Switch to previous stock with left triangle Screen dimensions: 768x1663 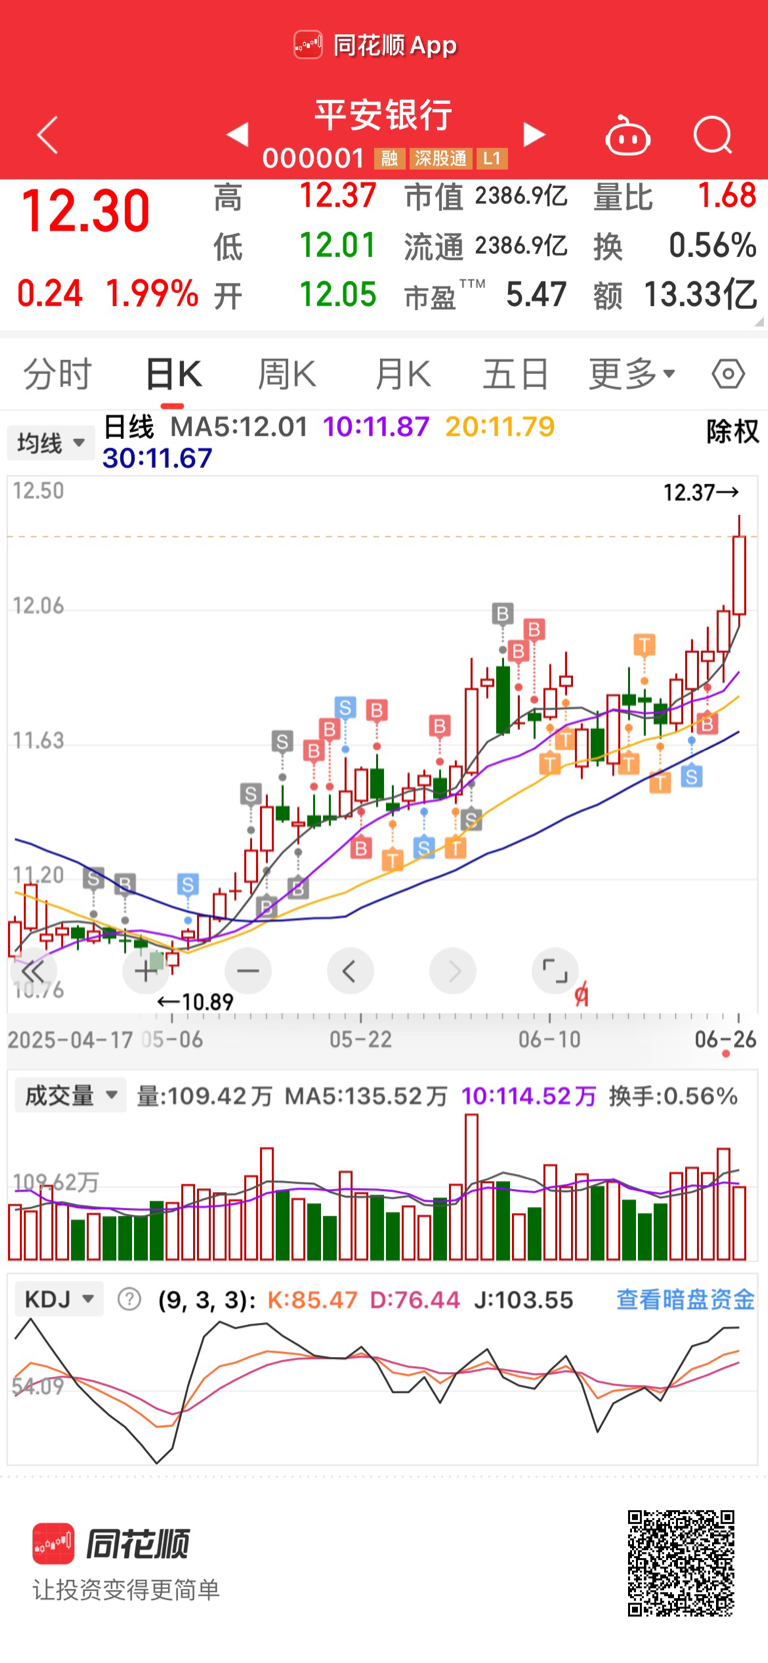(237, 134)
